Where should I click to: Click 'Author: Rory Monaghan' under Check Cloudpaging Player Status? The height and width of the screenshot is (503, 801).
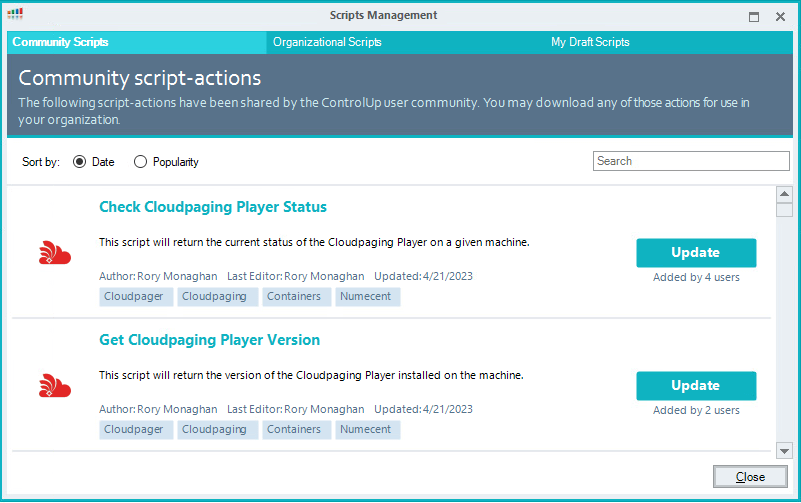[158, 276]
